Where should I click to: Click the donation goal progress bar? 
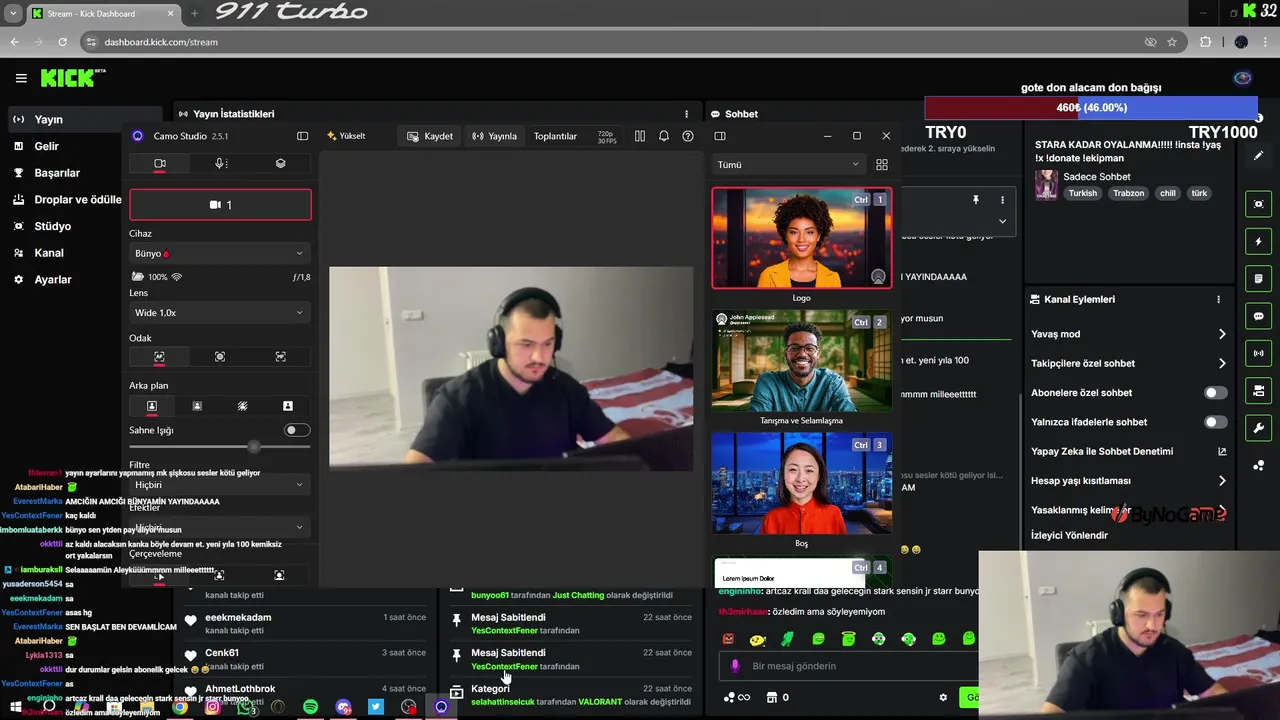1091,107
